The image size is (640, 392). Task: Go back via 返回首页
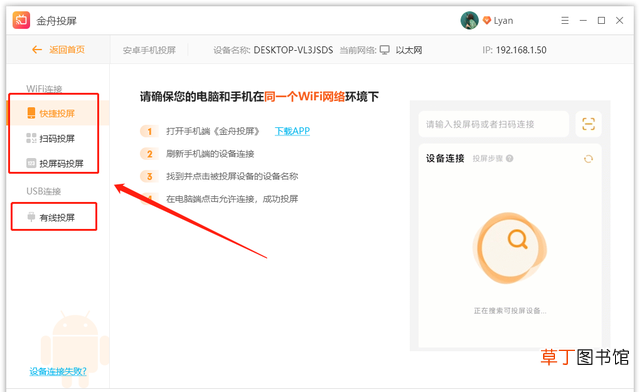tap(58, 50)
